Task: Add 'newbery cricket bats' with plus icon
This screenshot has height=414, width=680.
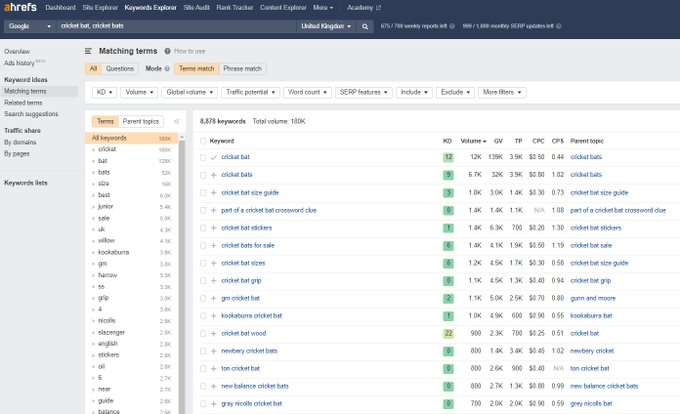Action: coord(213,351)
